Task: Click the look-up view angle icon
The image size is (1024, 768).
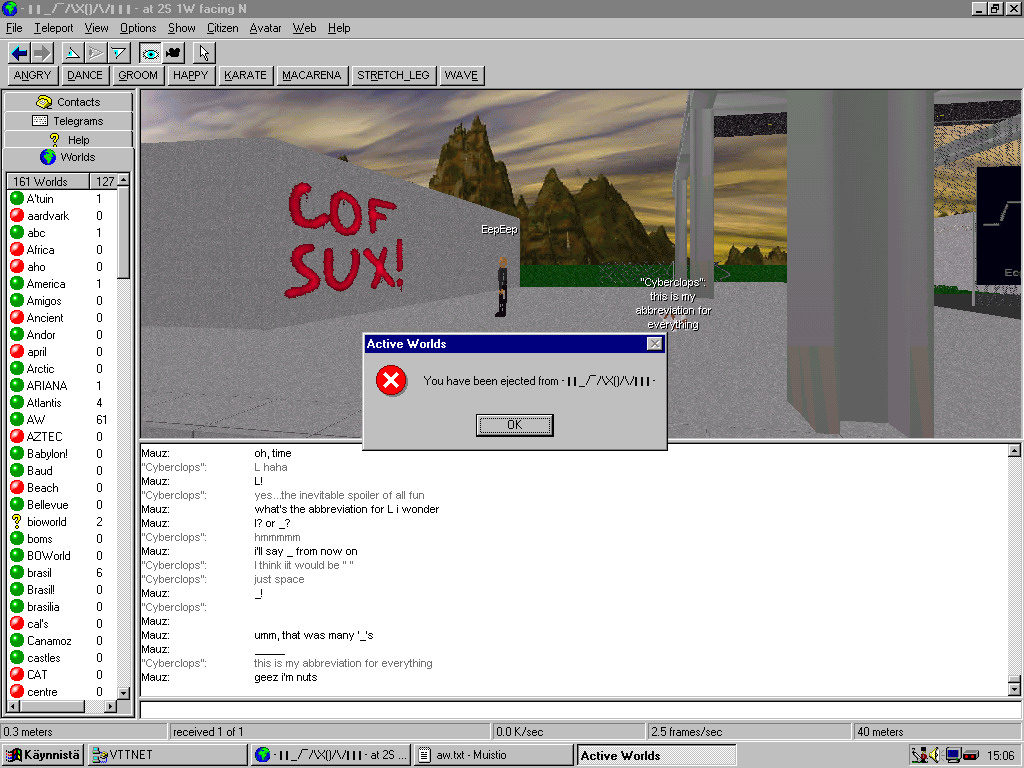Action: (x=72, y=53)
